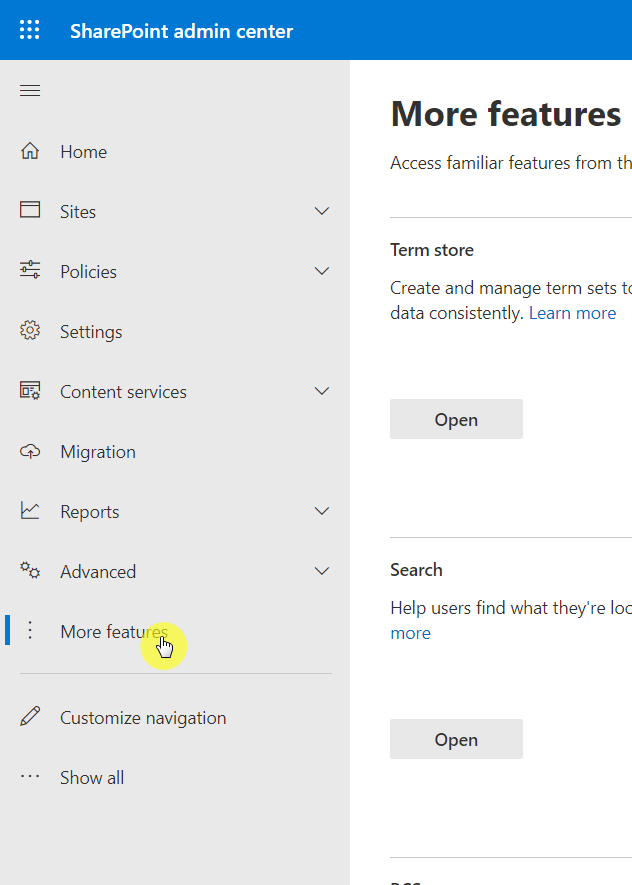The width and height of the screenshot is (632, 885).
Task: Click the Customize navigation pencil icon
Action: coord(30,716)
